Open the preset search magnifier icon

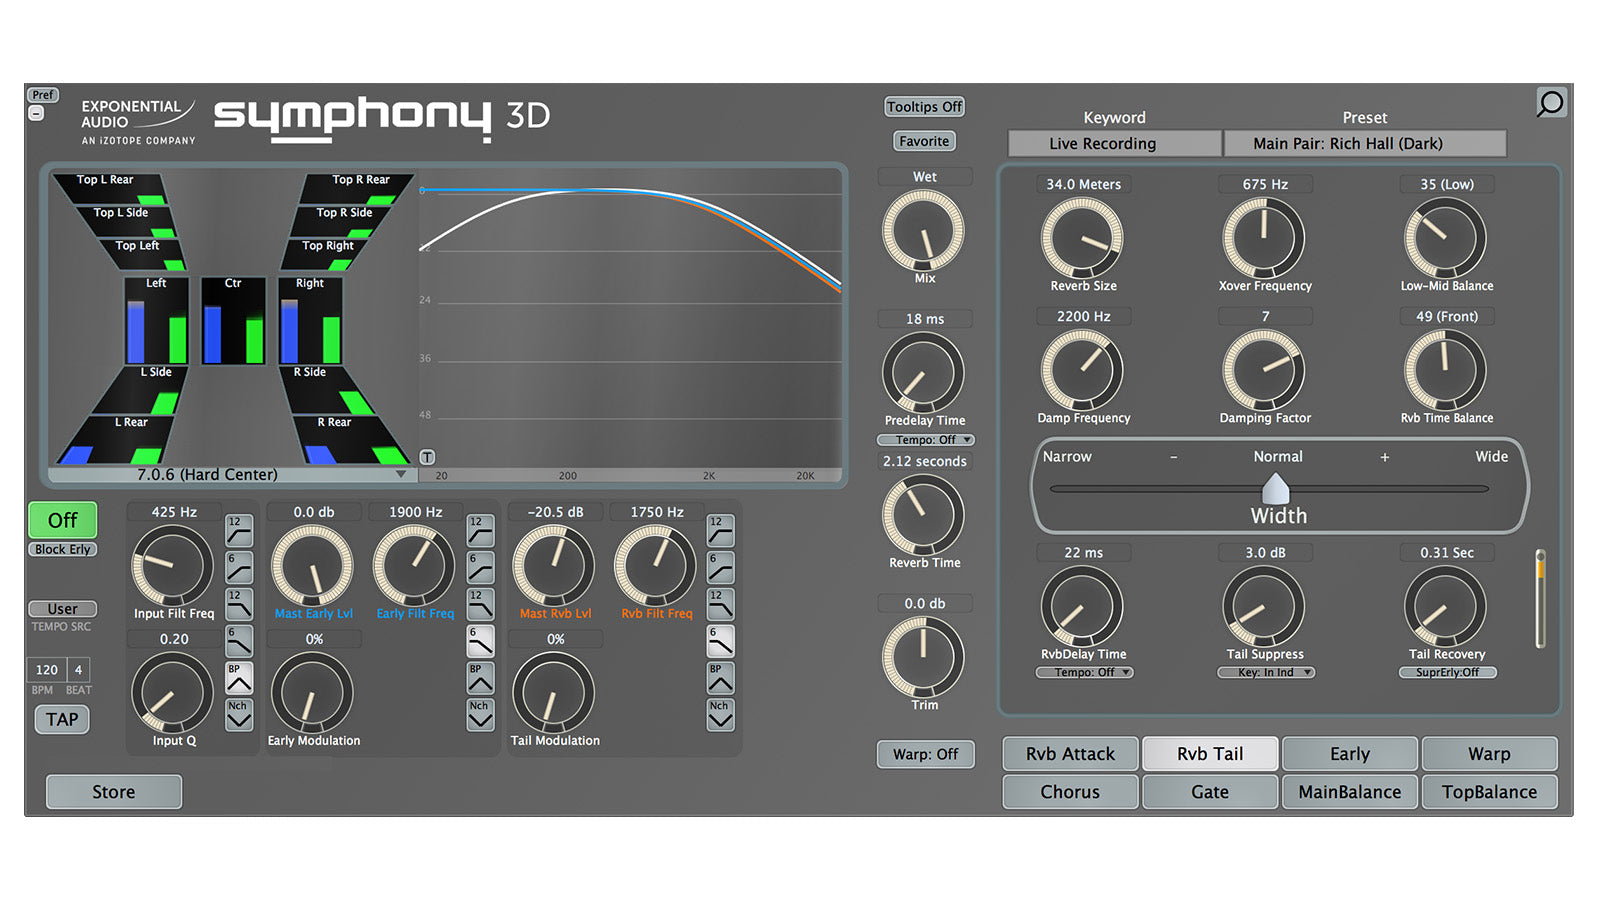pos(1550,103)
